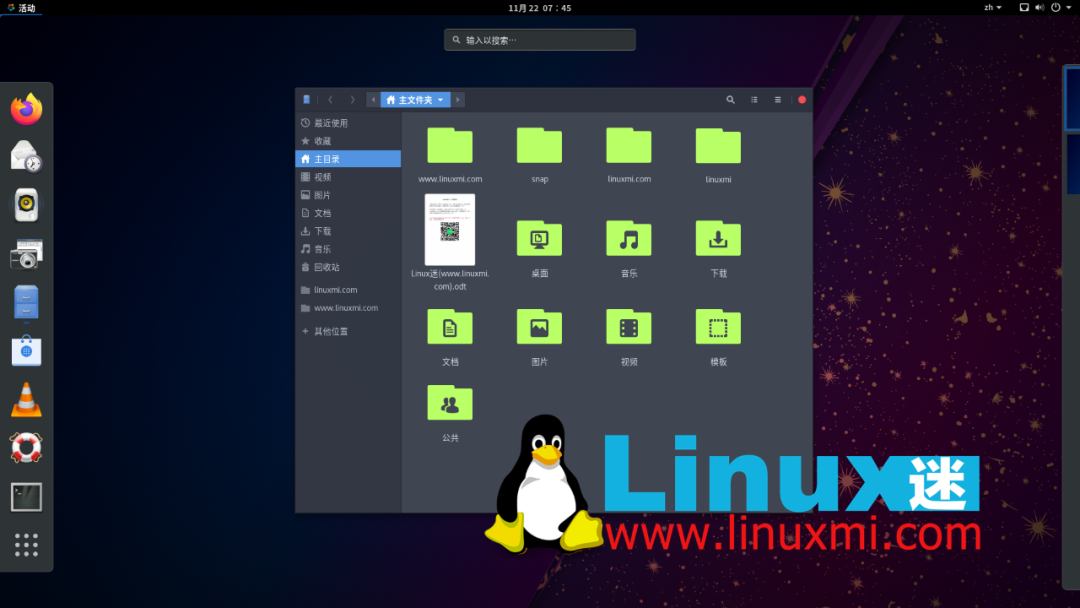Screen dimensions: 1080x608
Task: Click the path bar right chevron
Action: click(457, 100)
